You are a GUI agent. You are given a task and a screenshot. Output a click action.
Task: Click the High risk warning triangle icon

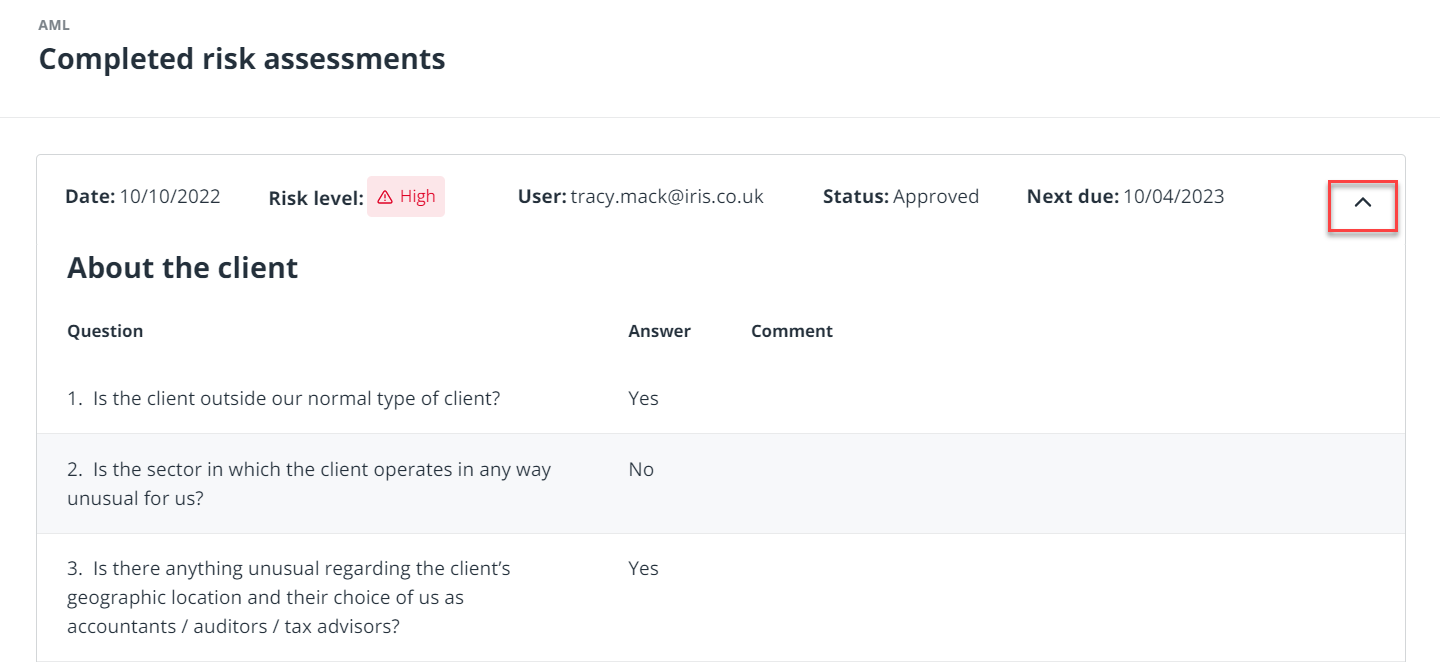[x=385, y=197]
